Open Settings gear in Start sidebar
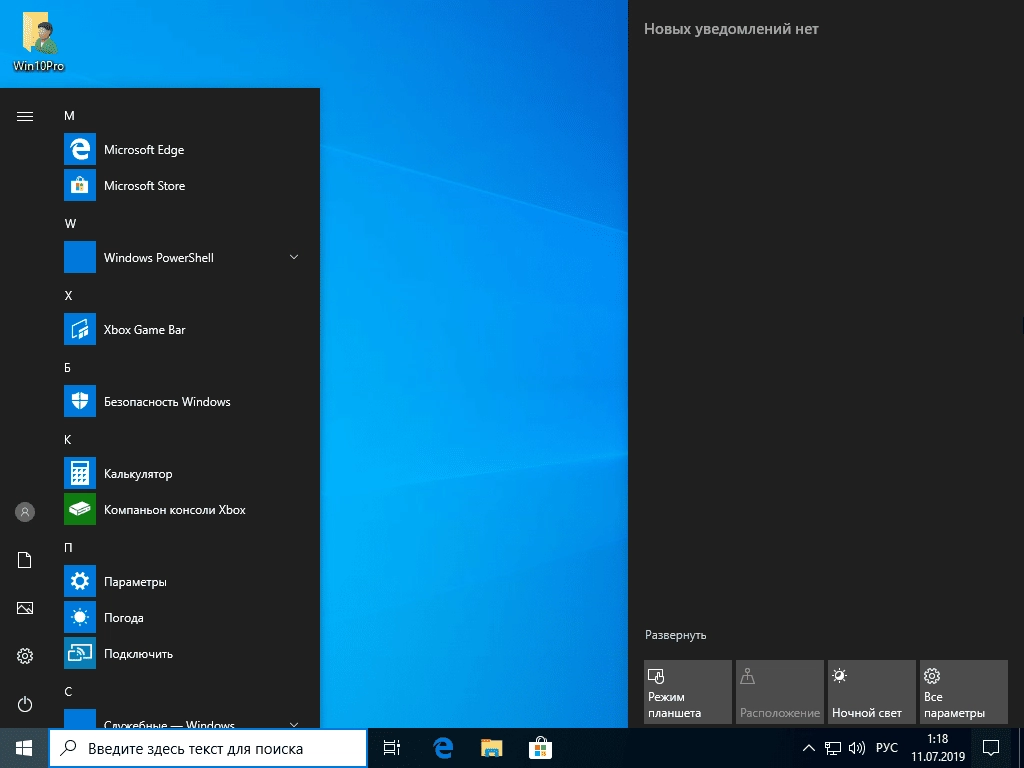1024x768 pixels. click(25, 656)
